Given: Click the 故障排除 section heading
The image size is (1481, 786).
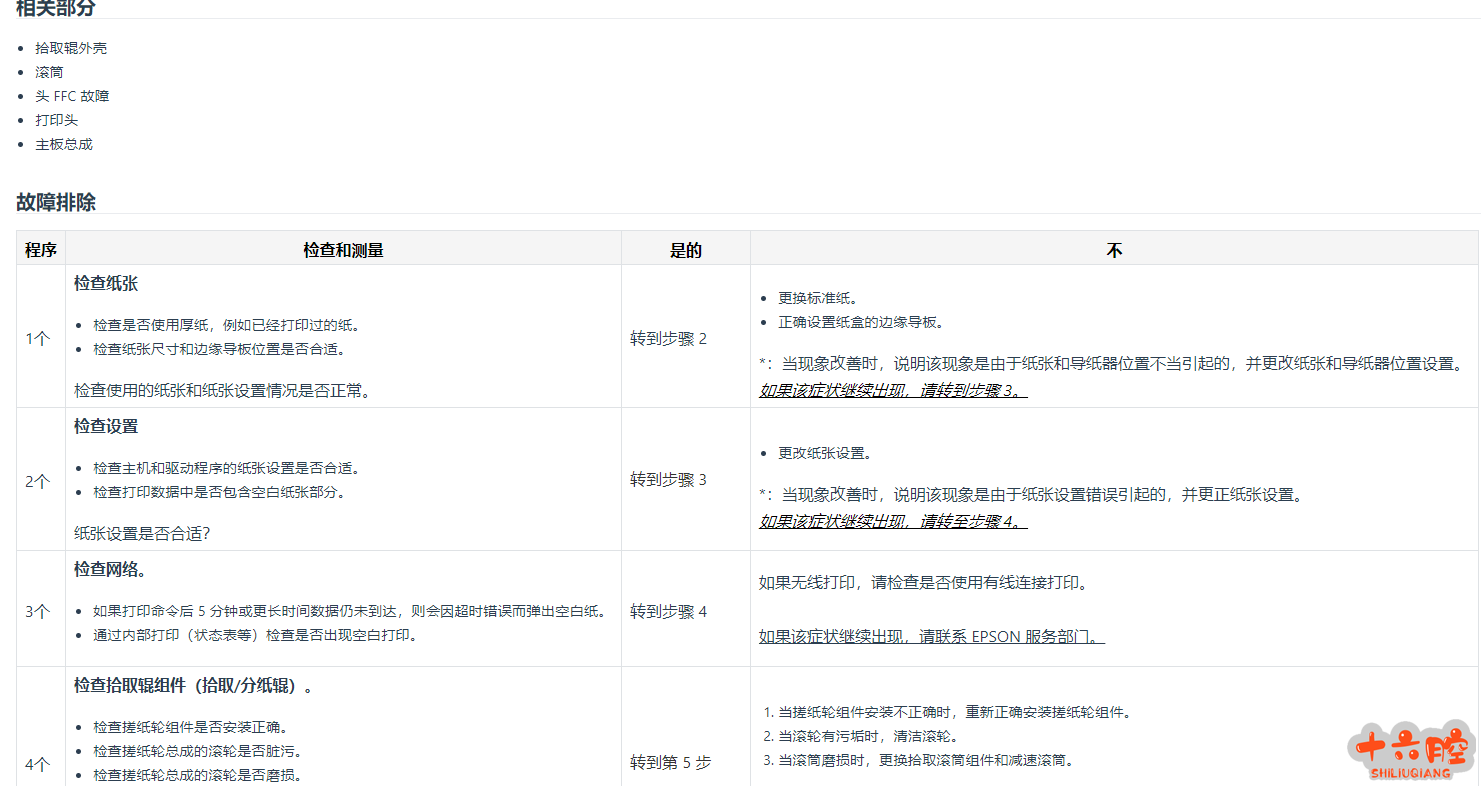Looking at the screenshot, I should pyautogui.click(x=56, y=202).
